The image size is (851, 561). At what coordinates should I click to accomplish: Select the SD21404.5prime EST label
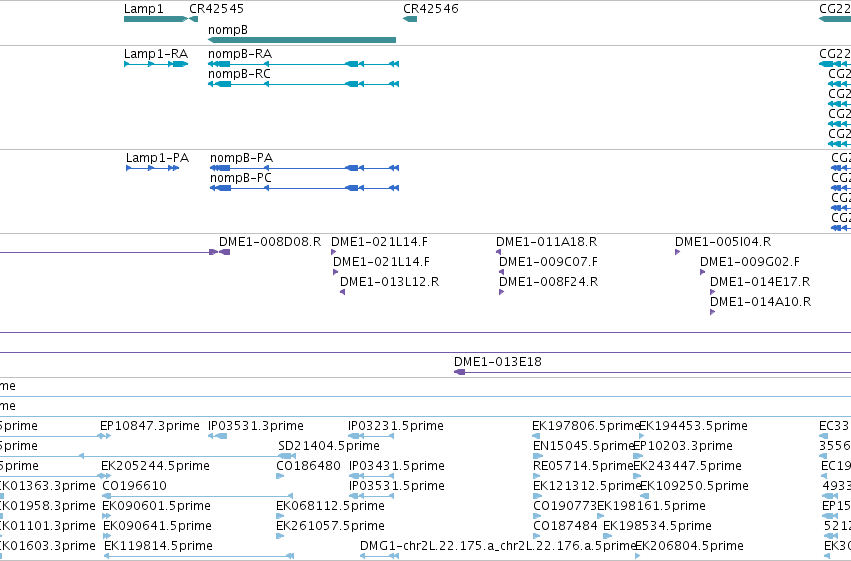[329, 446]
